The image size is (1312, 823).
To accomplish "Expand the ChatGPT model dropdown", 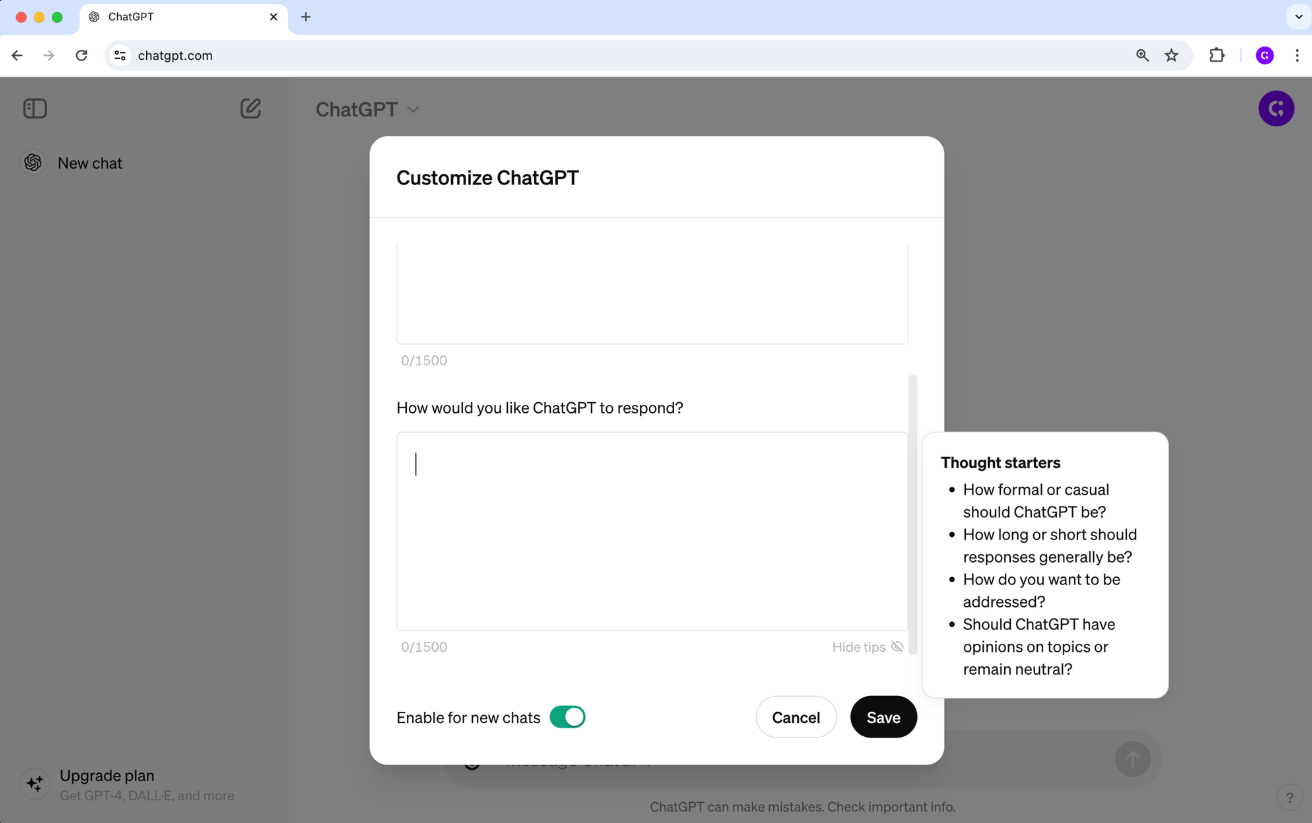I will click(x=367, y=109).
